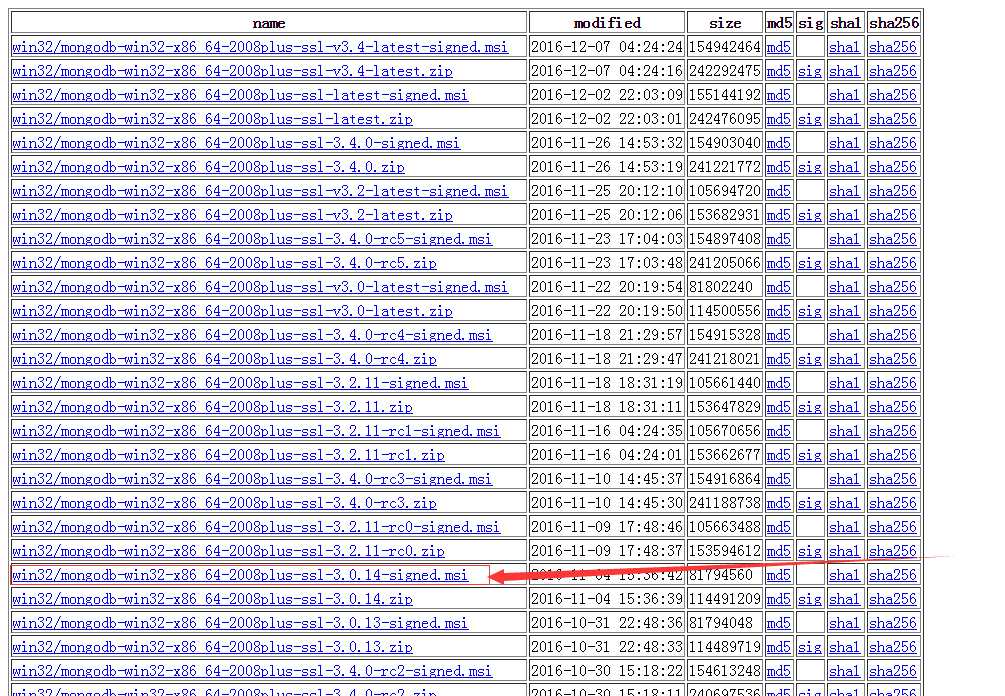Select the size value 81802240
This screenshot has height=696, width=1005.
pos(721,287)
